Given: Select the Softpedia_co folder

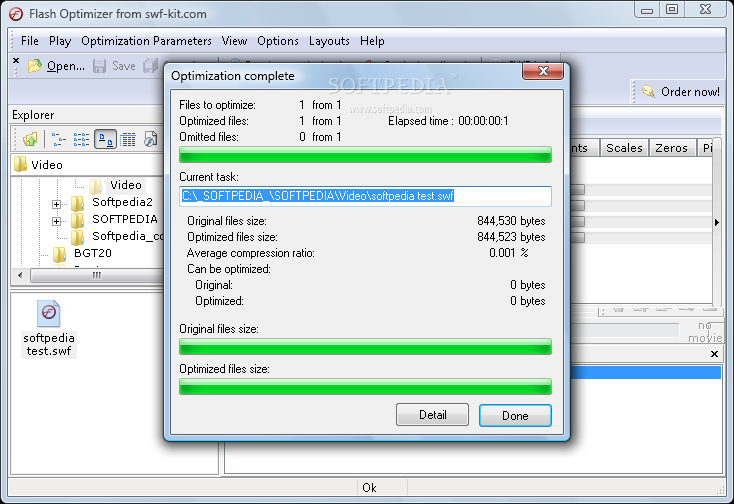Looking at the screenshot, I should [127, 236].
